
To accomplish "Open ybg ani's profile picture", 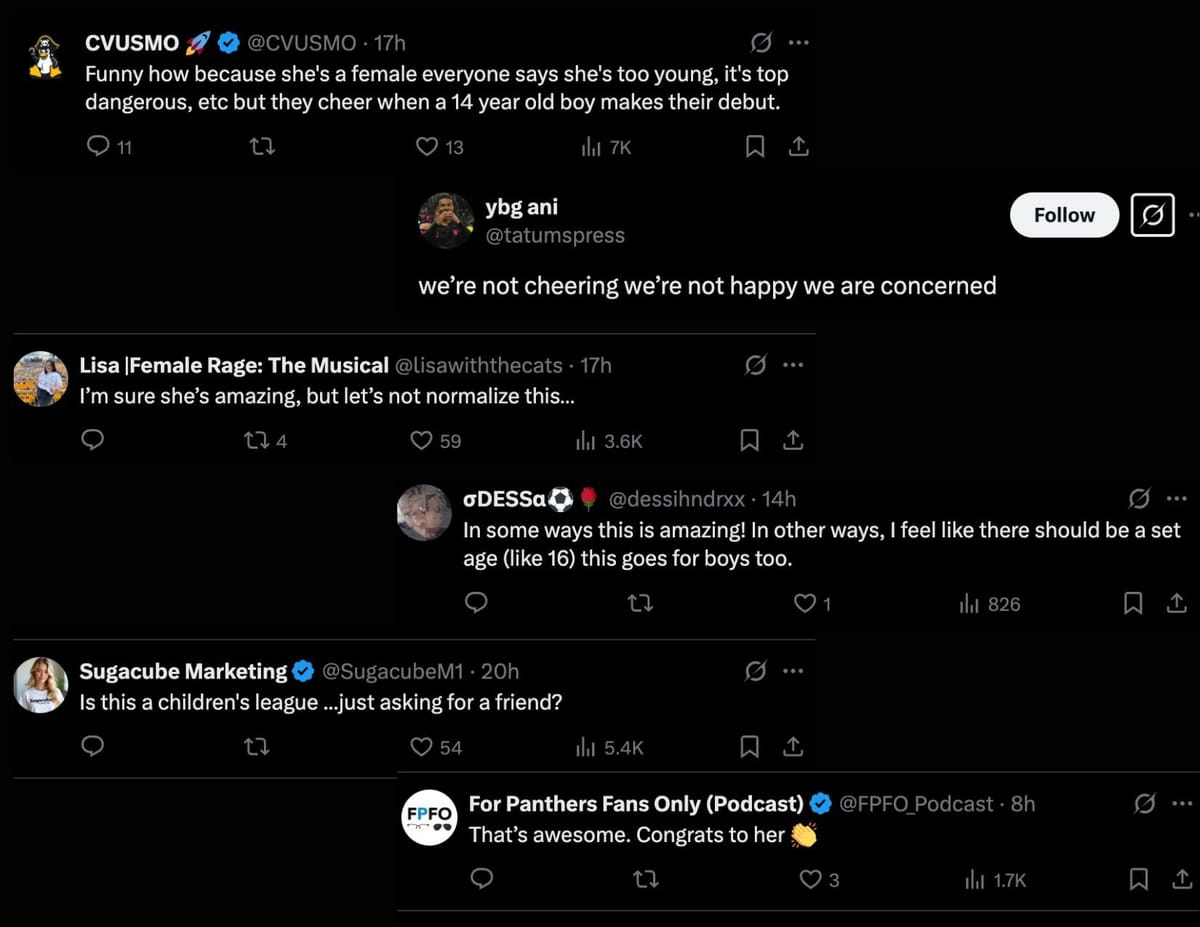I will click(x=446, y=221).
